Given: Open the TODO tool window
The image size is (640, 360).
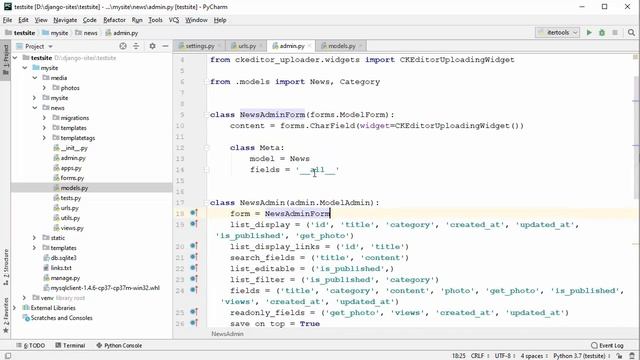Looking at the screenshot, I should tap(31, 345).
